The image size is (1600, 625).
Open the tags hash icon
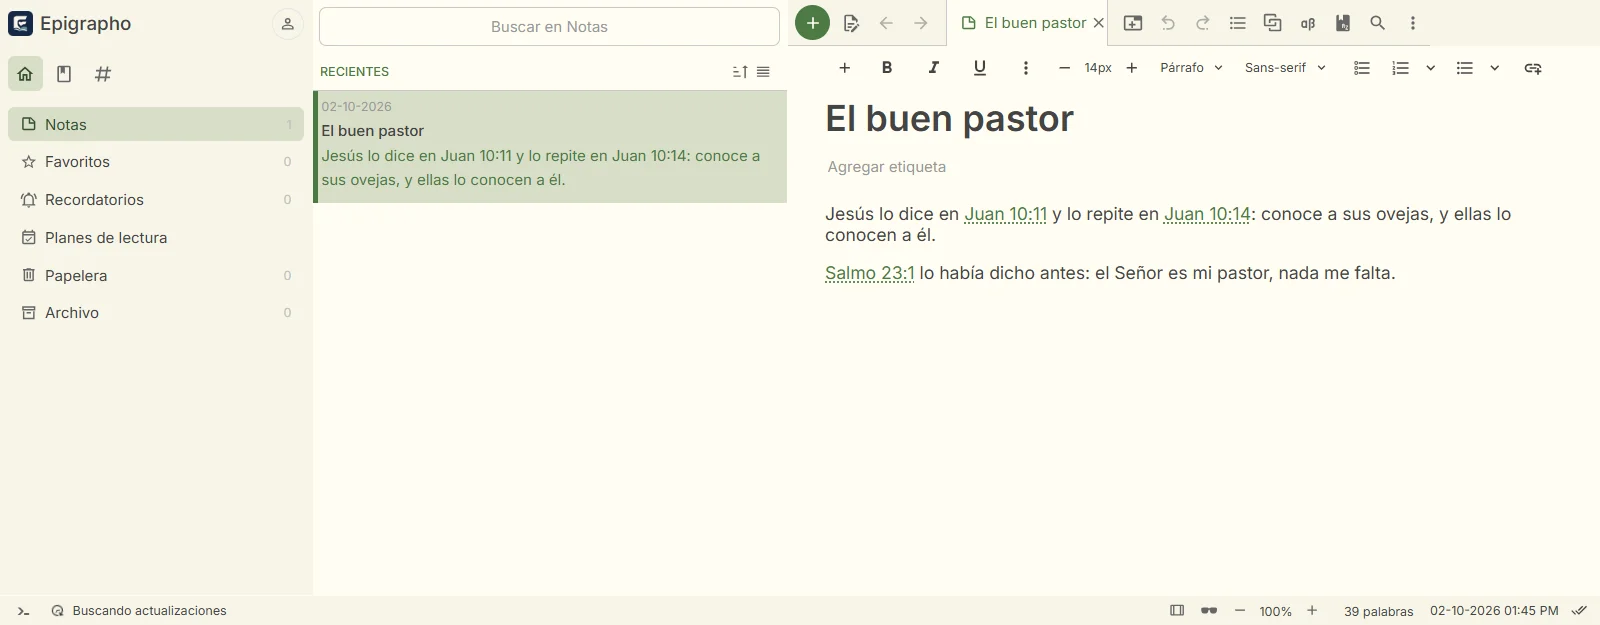tap(103, 74)
